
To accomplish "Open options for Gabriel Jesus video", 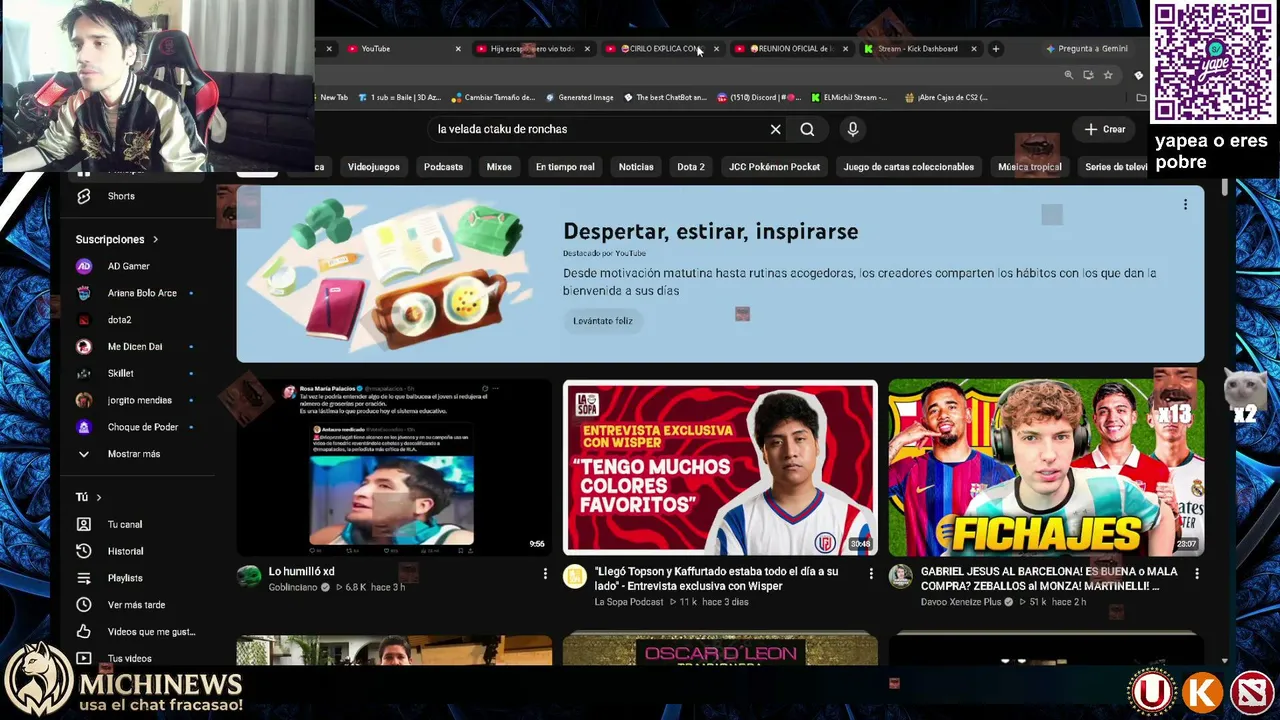I will pos(1197,573).
